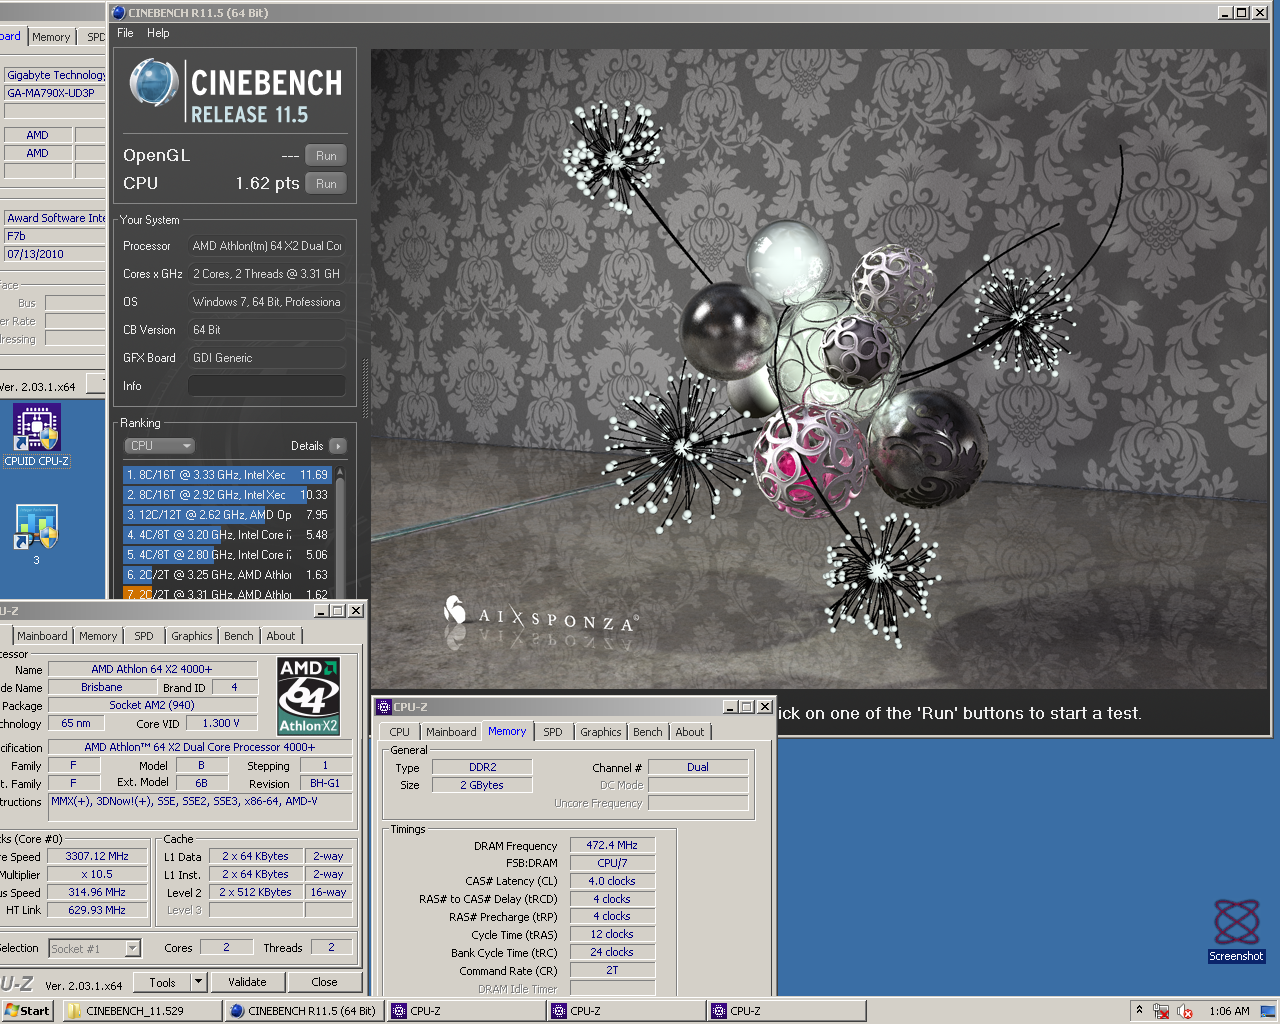Select ranking row 12C/12T @ 2.62 GHz AMD
1280x1024 pixels.
click(227, 515)
